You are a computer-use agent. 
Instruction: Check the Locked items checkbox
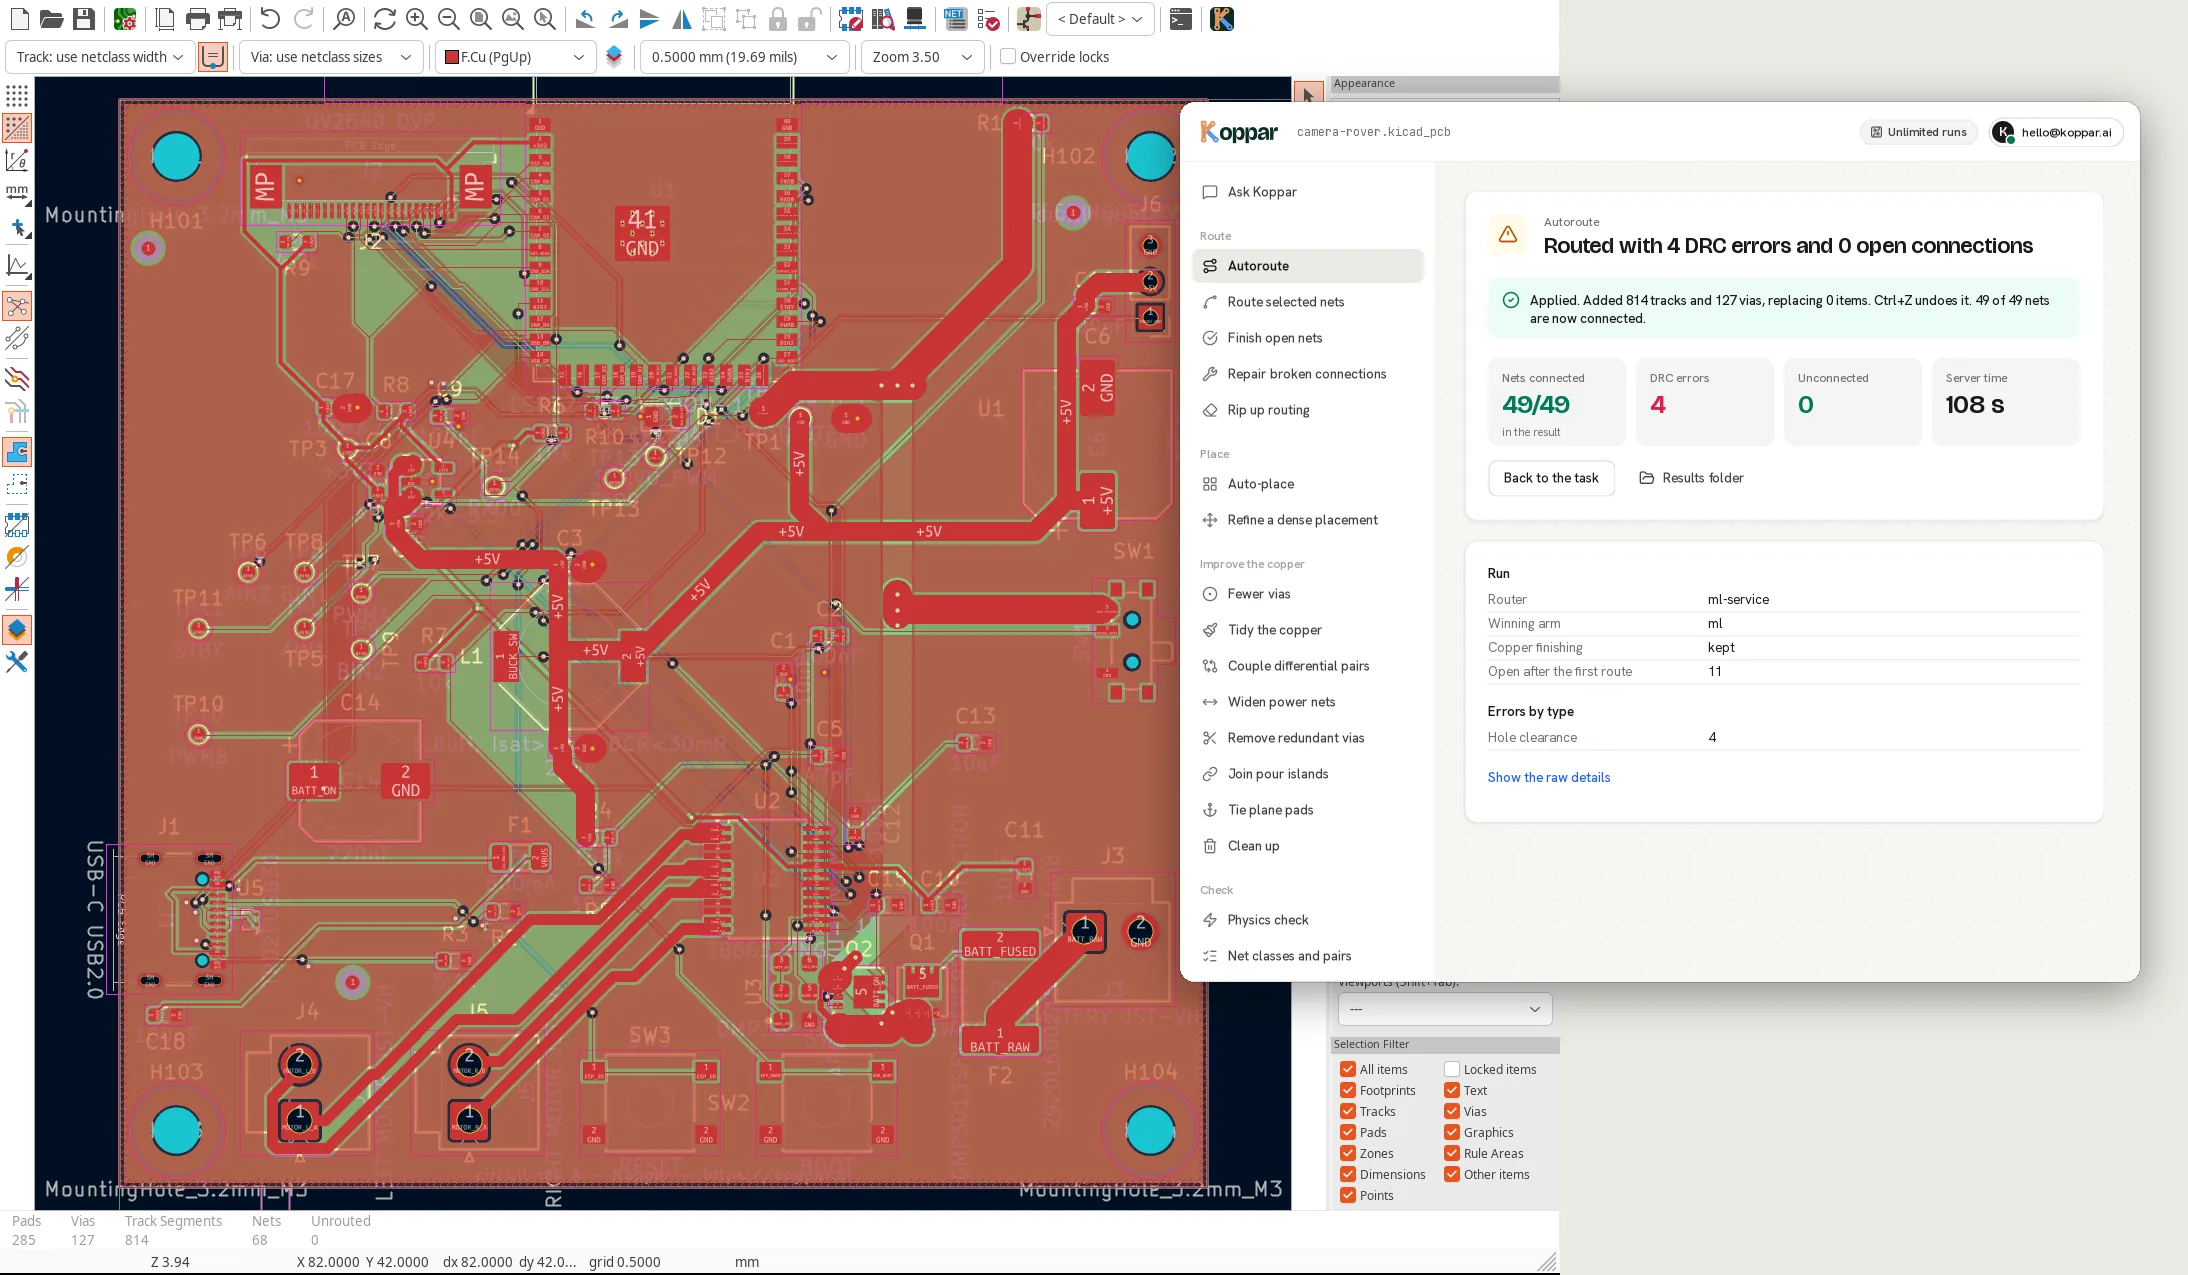1452,1069
